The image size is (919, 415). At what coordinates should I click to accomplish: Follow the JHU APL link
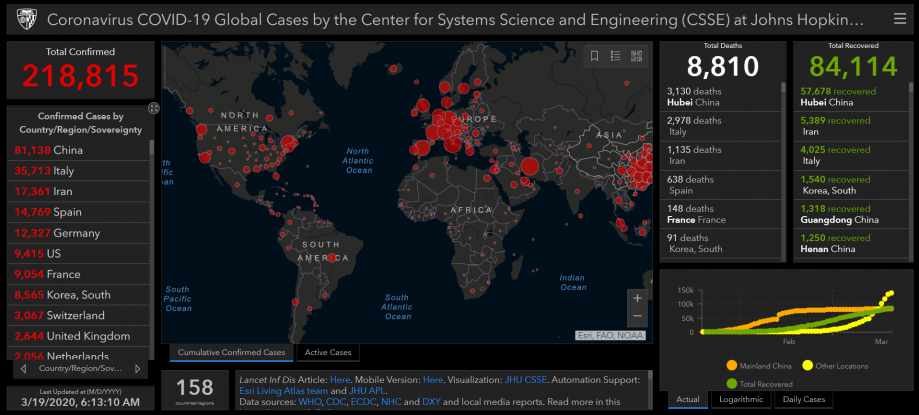tap(367, 391)
